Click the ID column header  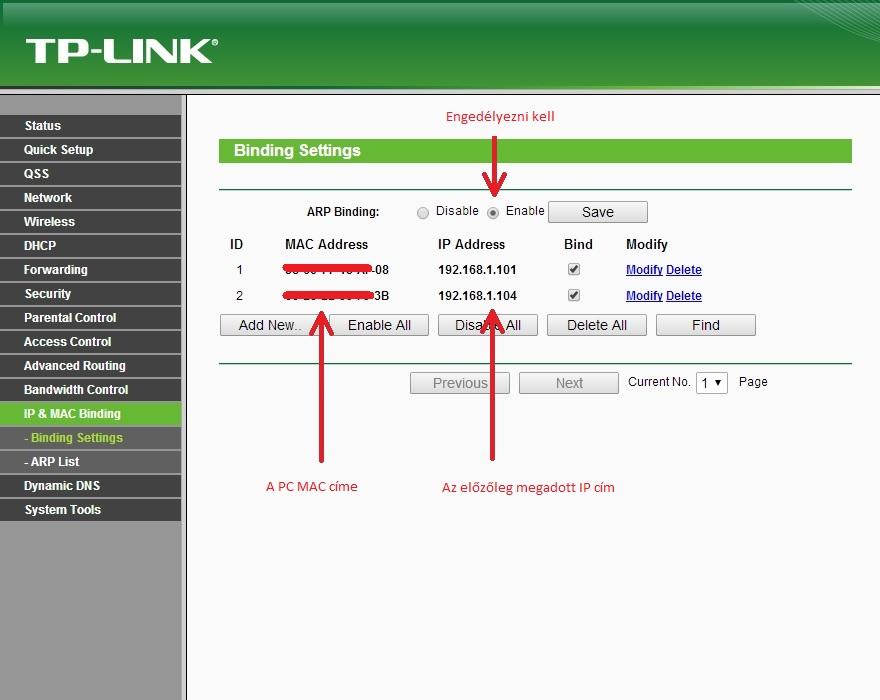(x=236, y=245)
